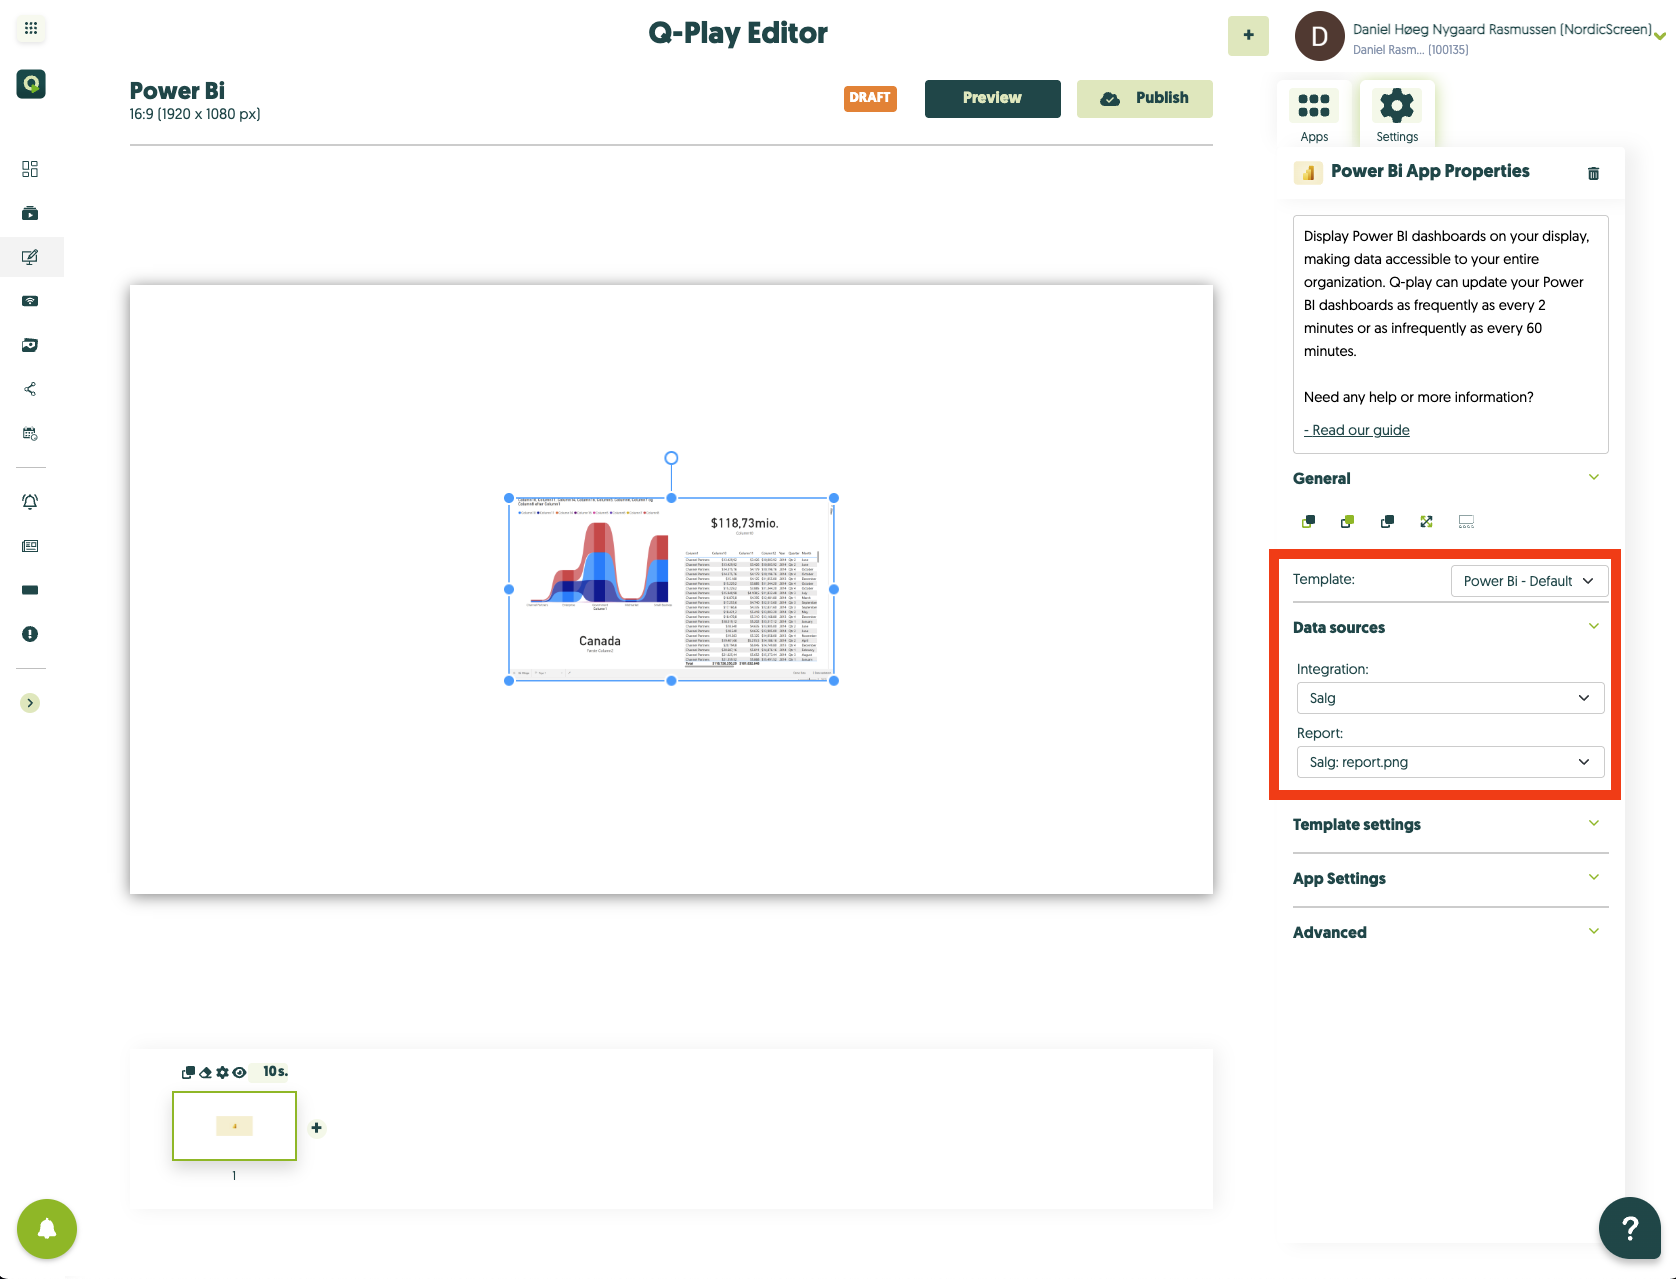Select the Power BI report on canvas

point(671,589)
